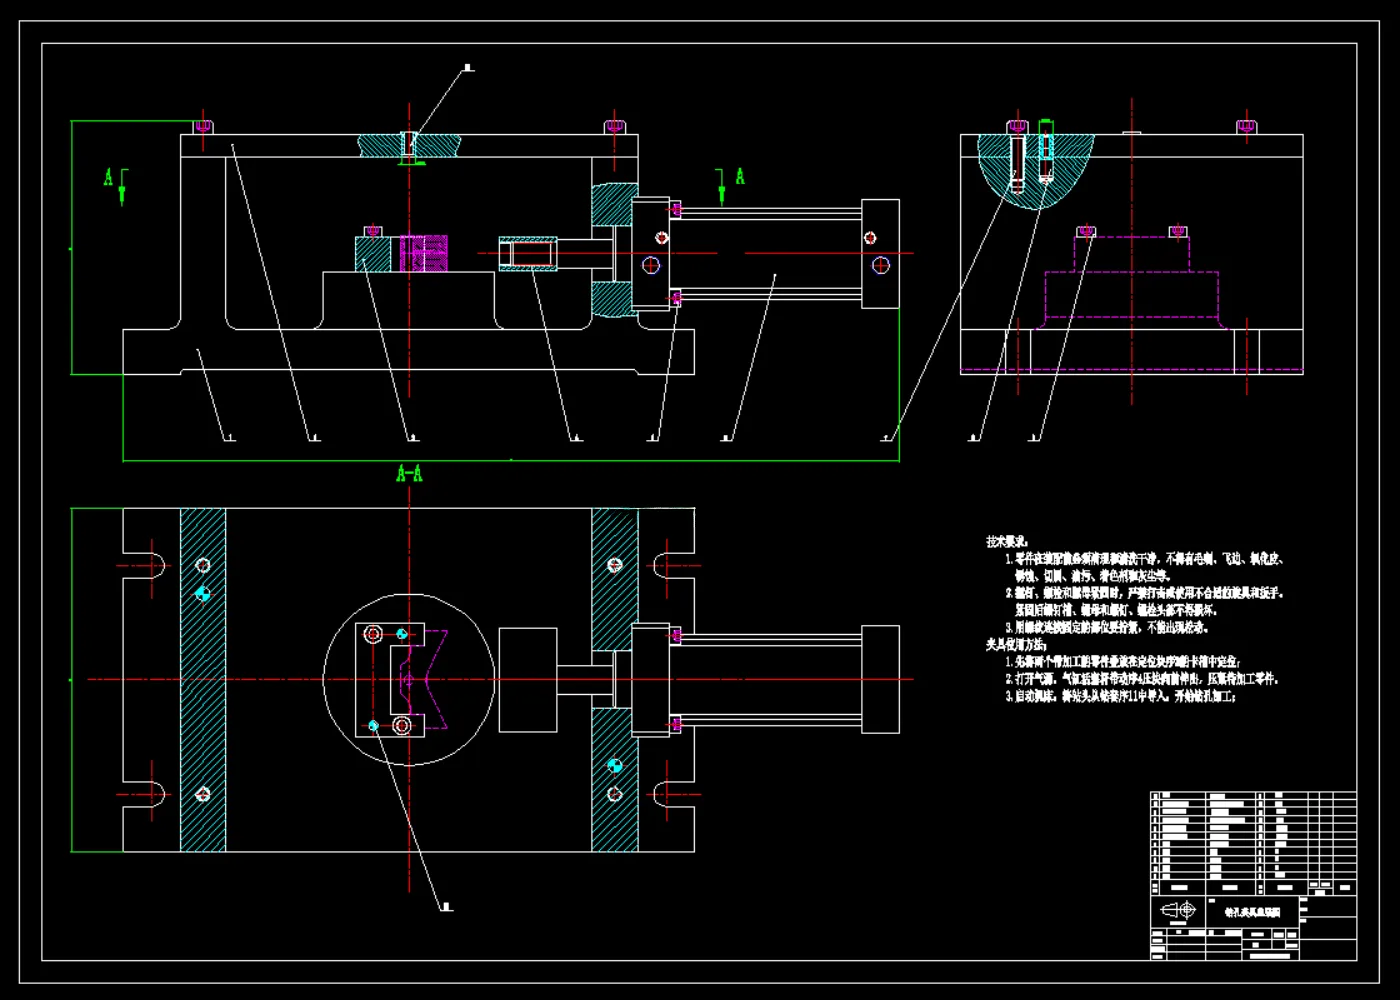Screen dimensions: 1400x1000
Task: Click item 3 under the 技术要求 heading
Action: click(1107, 628)
